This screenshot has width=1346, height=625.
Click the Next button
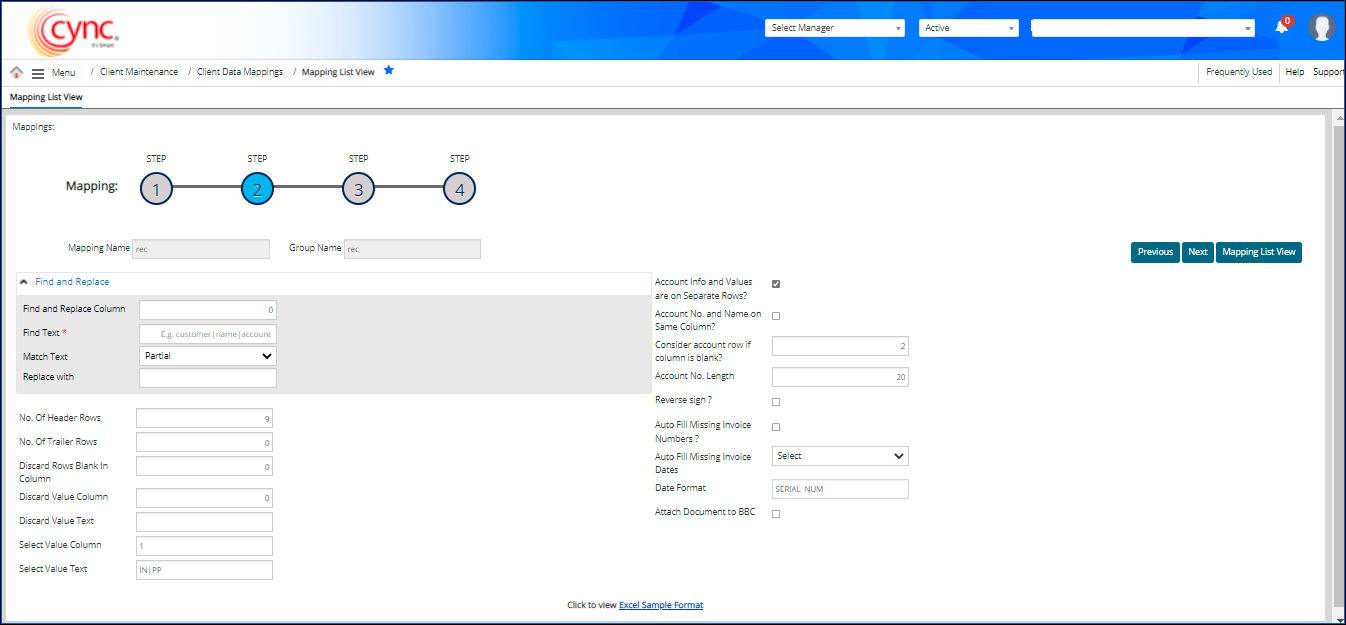pyautogui.click(x=1197, y=252)
